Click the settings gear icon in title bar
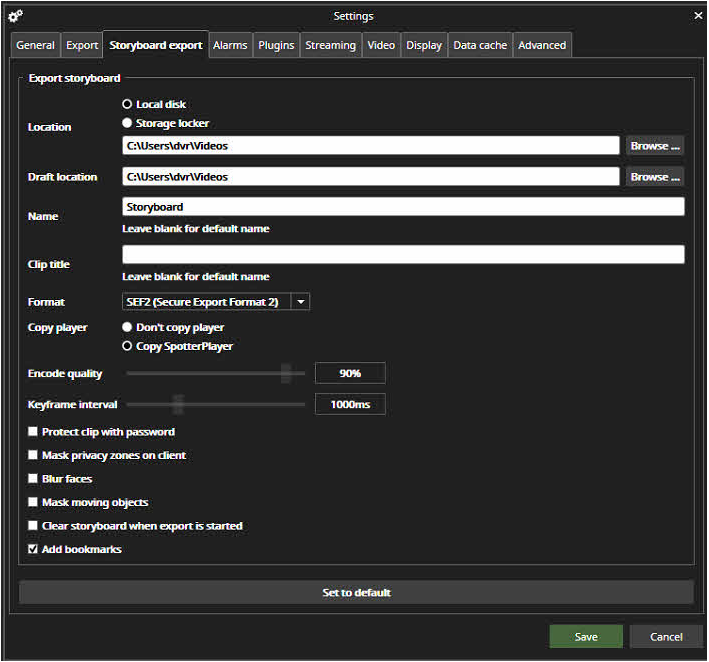This screenshot has height=662, width=709. (x=15, y=16)
